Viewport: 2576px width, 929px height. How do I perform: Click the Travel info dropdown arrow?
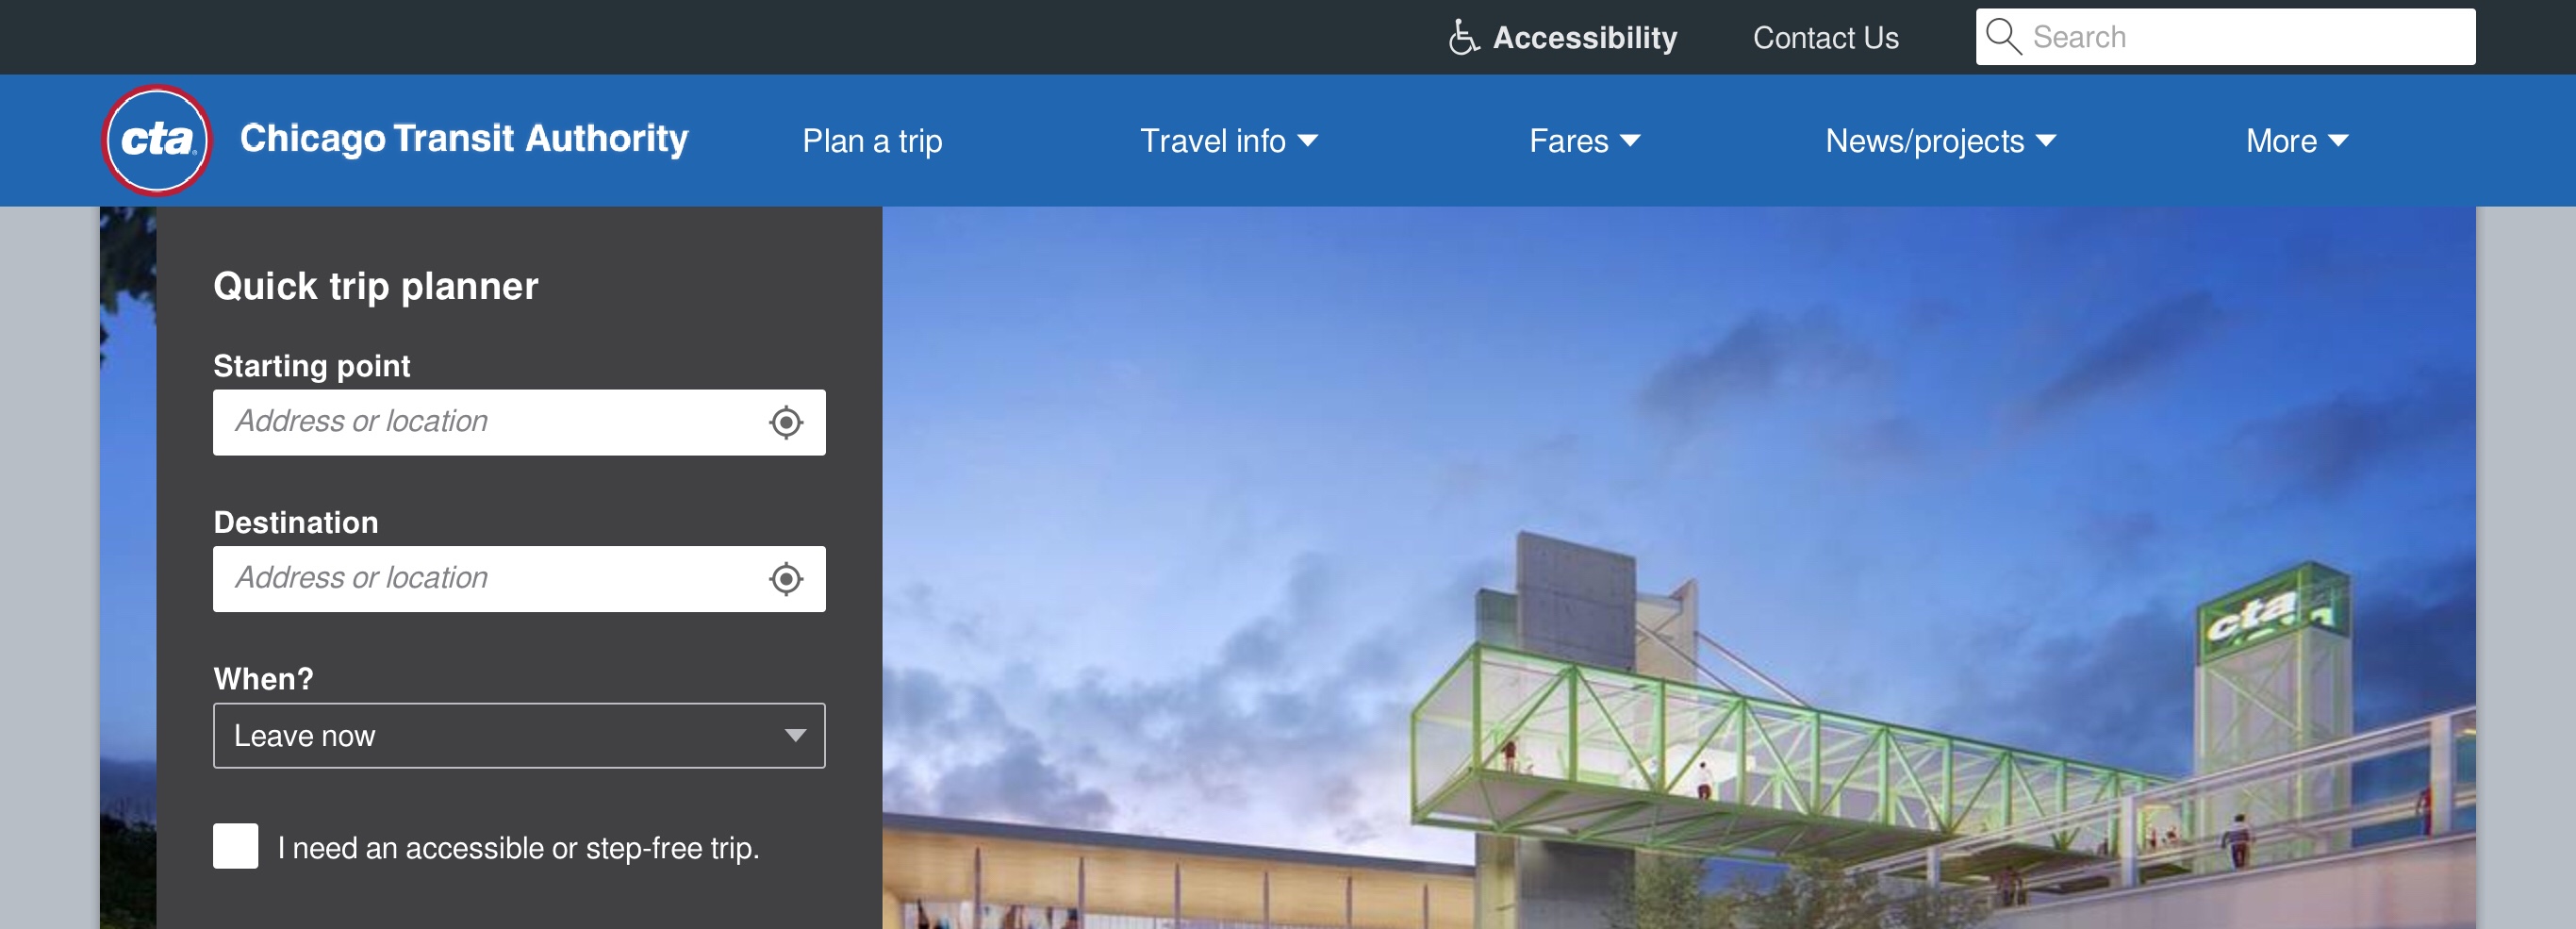(x=1307, y=141)
